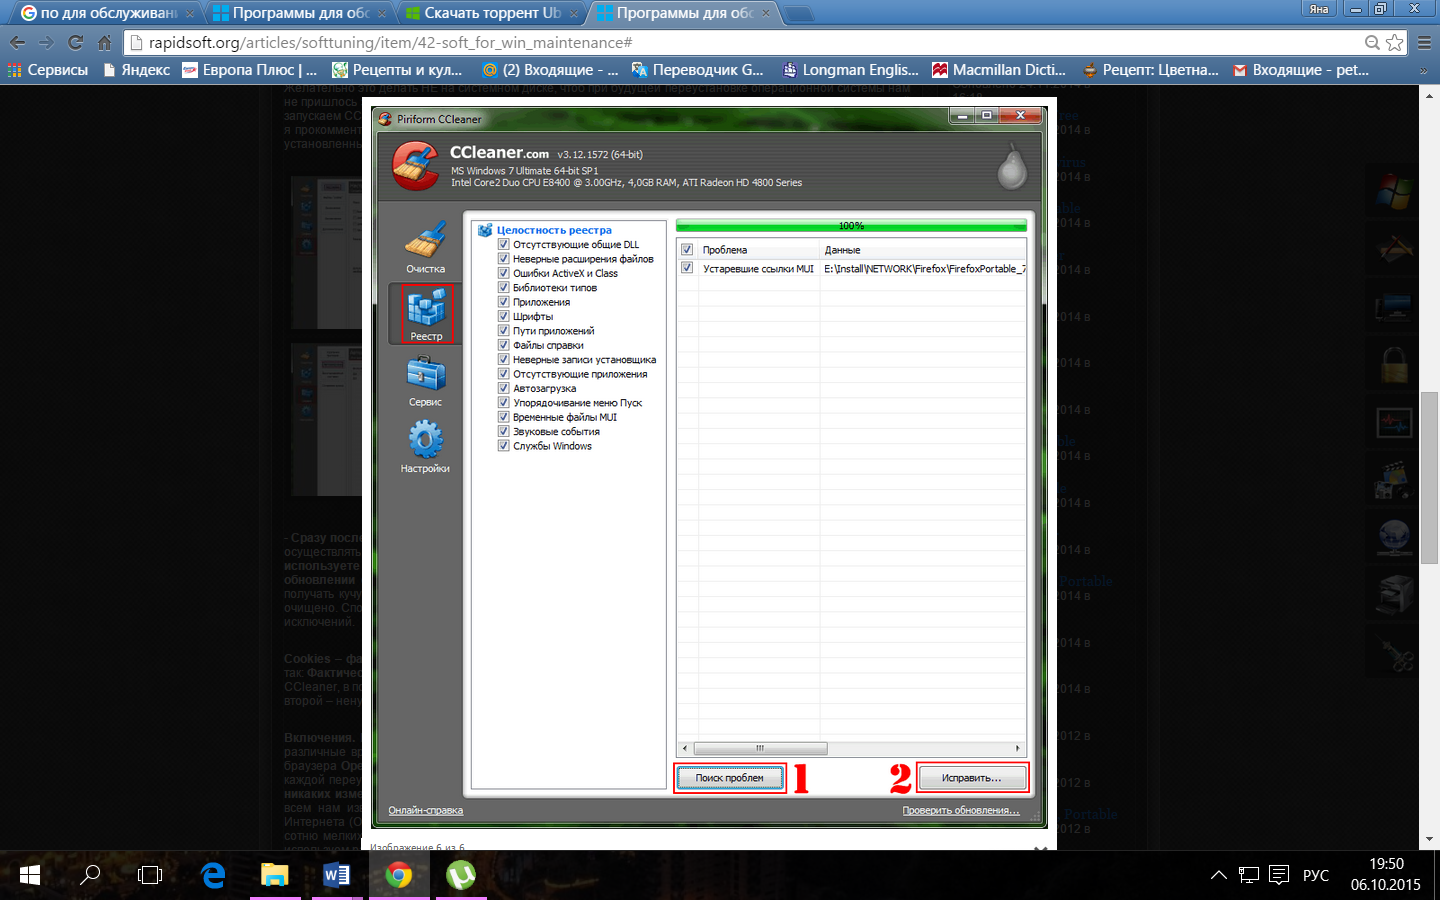Show hidden bookmarks with the overflow chevron
The width and height of the screenshot is (1440, 900).
(x=1424, y=70)
